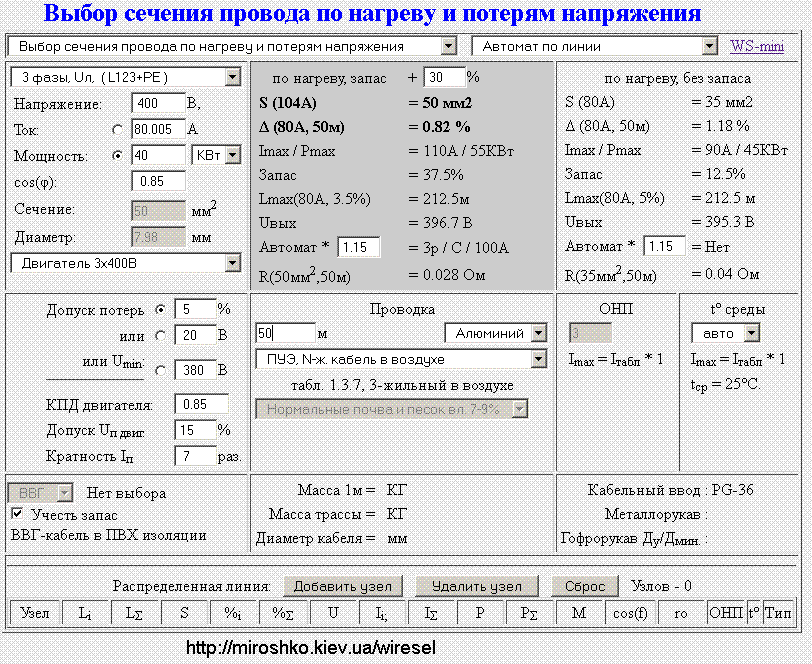Open the phase type dropdown (3 фазы, Uл)

point(126,78)
